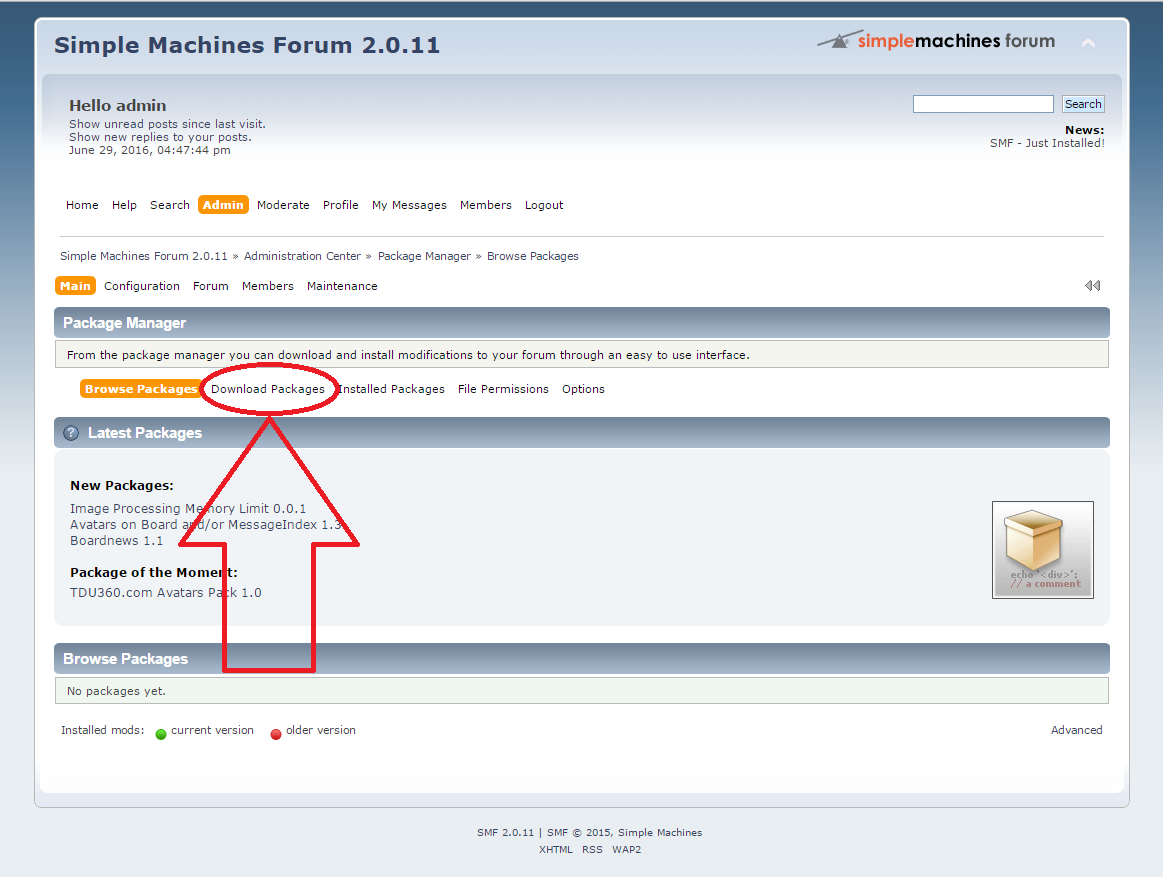Click inside the search input field
The height and width of the screenshot is (877, 1163).
pos(982,103)
